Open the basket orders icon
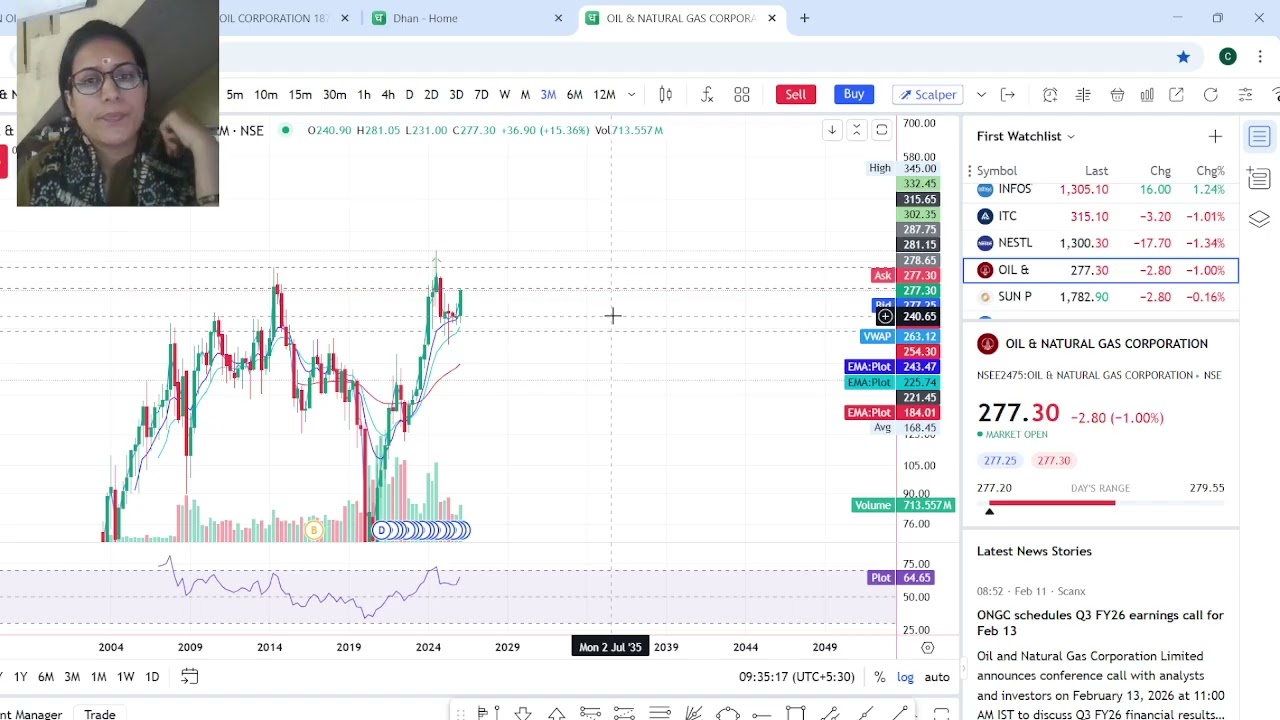Viewport: 1280px width, 720px height. (x=1117, y=94)
